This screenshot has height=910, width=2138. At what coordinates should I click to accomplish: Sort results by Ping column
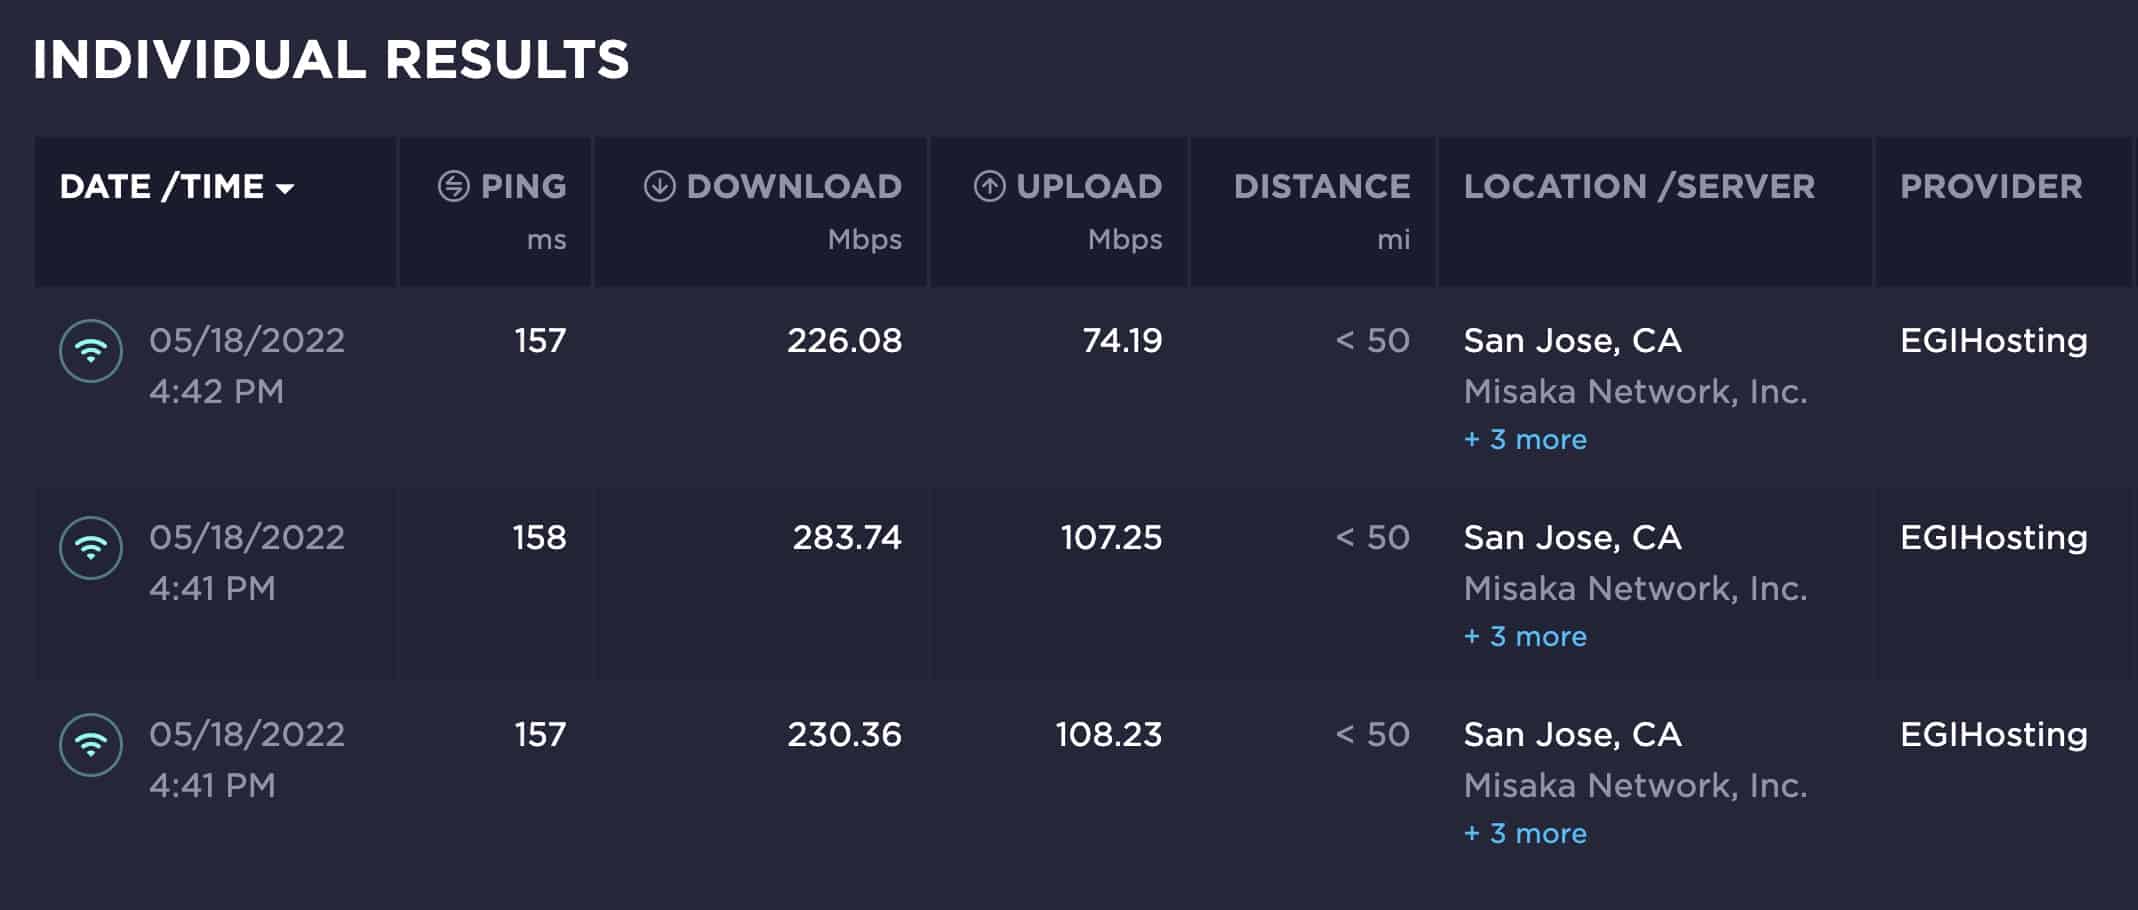click(523, 186)
